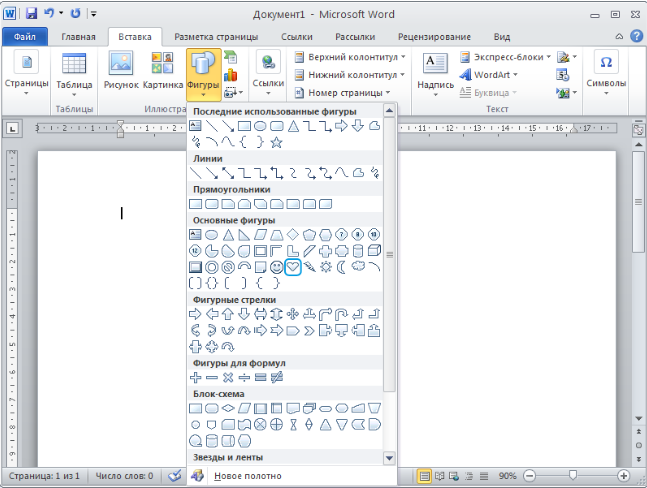This screenshot has height=488, width=647.
Task: Open proofing check icon in status bar
Action: 175,476
